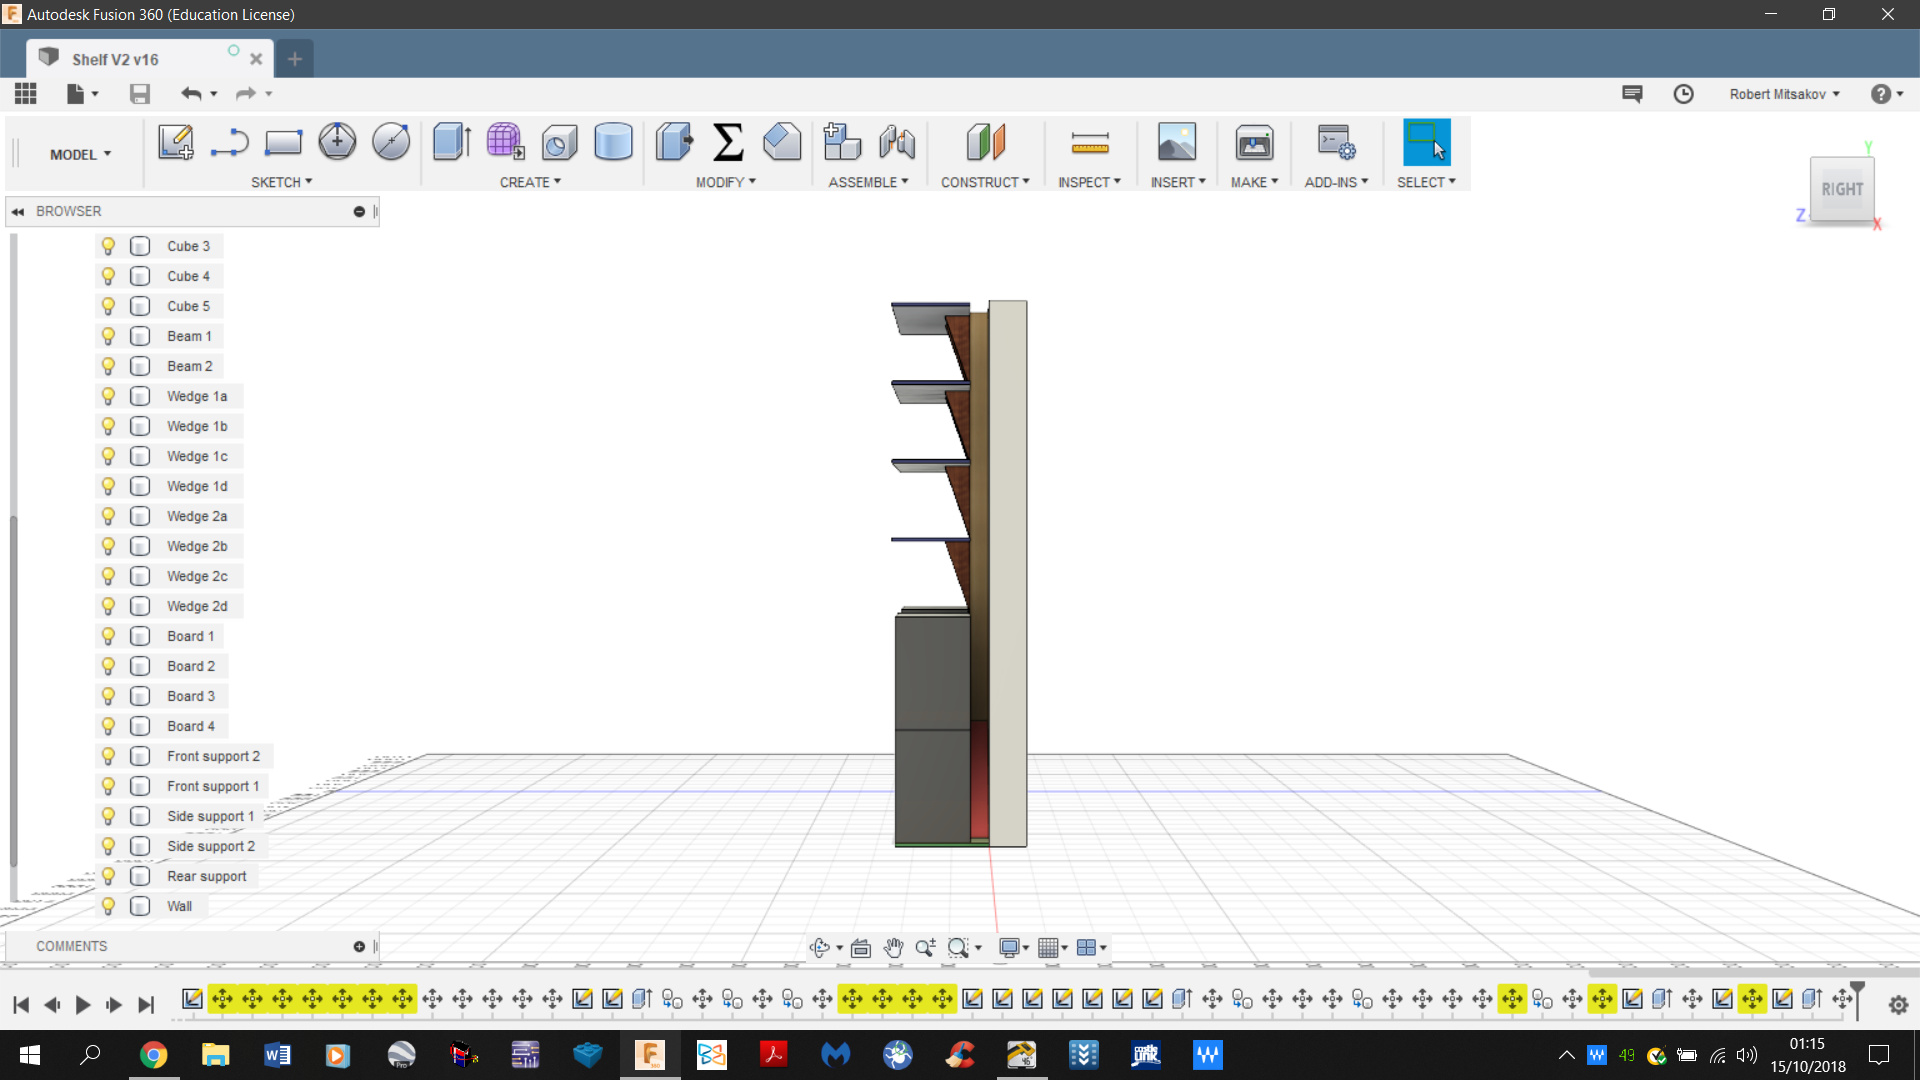The width and height of the screenshot is (1920, 1080).
Task: Click the Save icon
Action: pyautogui.click(x=140, y=93)
